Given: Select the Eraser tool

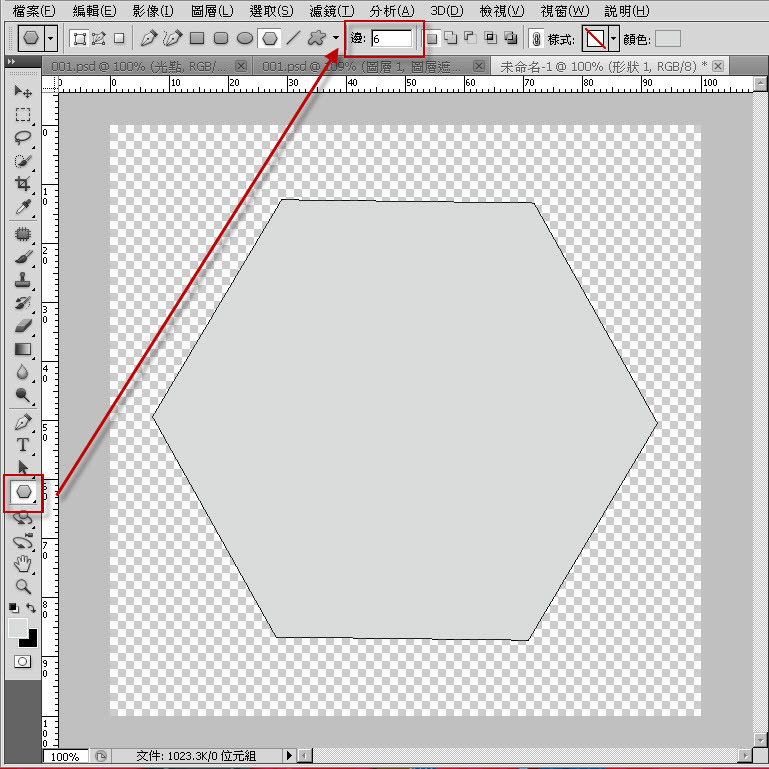Looking at the screenshot, I should (23, 326).
